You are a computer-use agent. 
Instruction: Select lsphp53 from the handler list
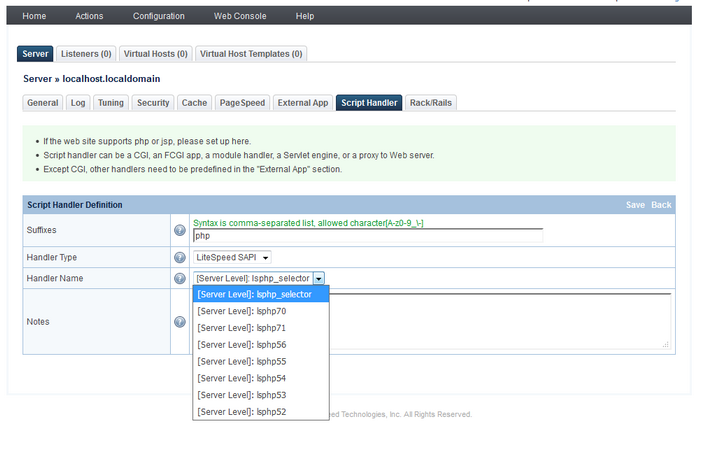(x=261, y=395)
